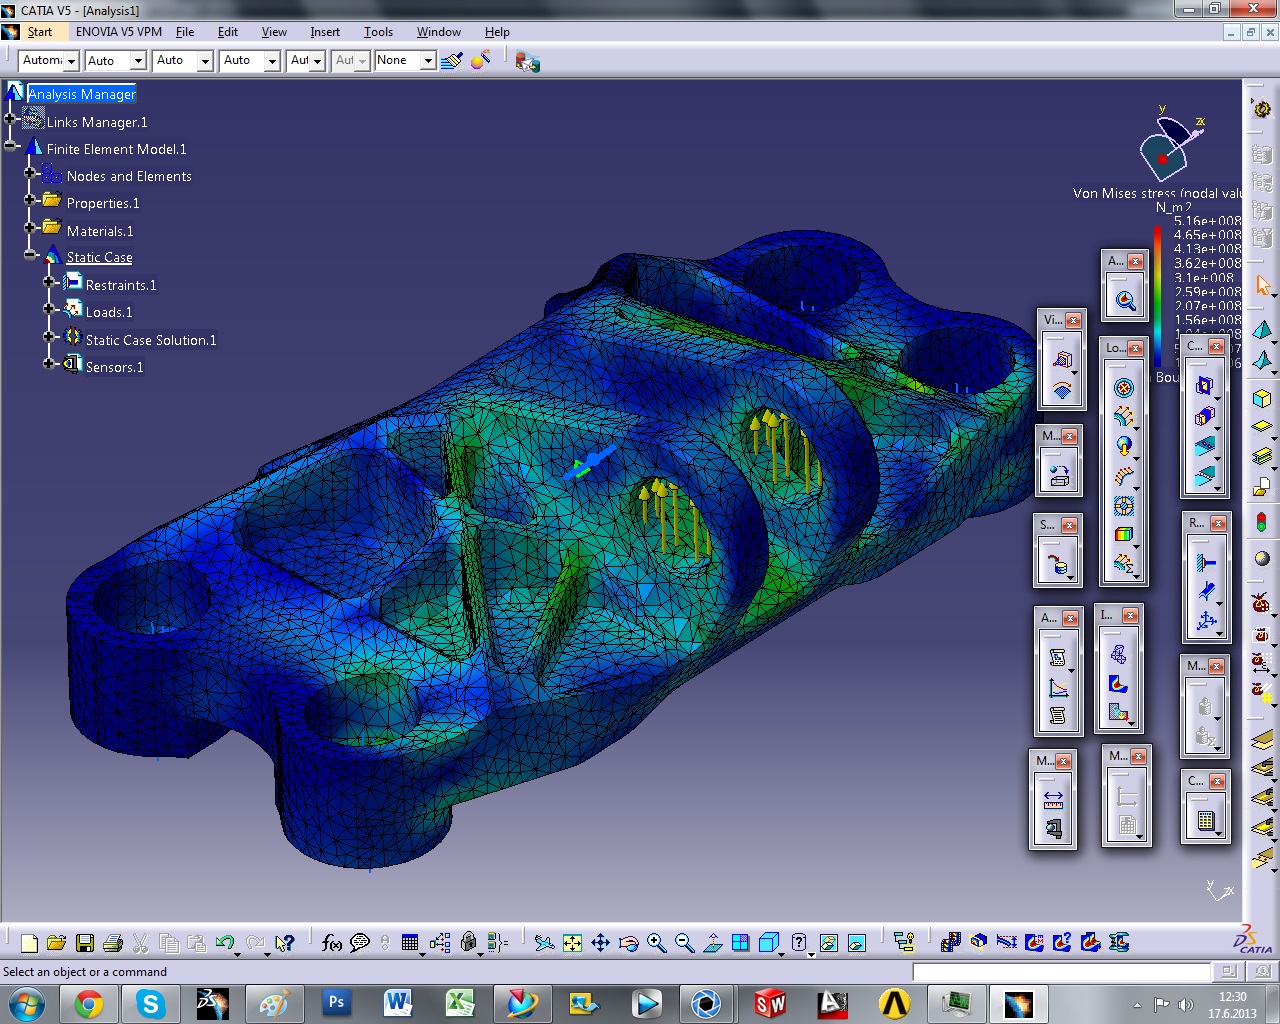Open the Insert menu
The width and height of the screenshot is (1280, 1024).
[325, 32]
